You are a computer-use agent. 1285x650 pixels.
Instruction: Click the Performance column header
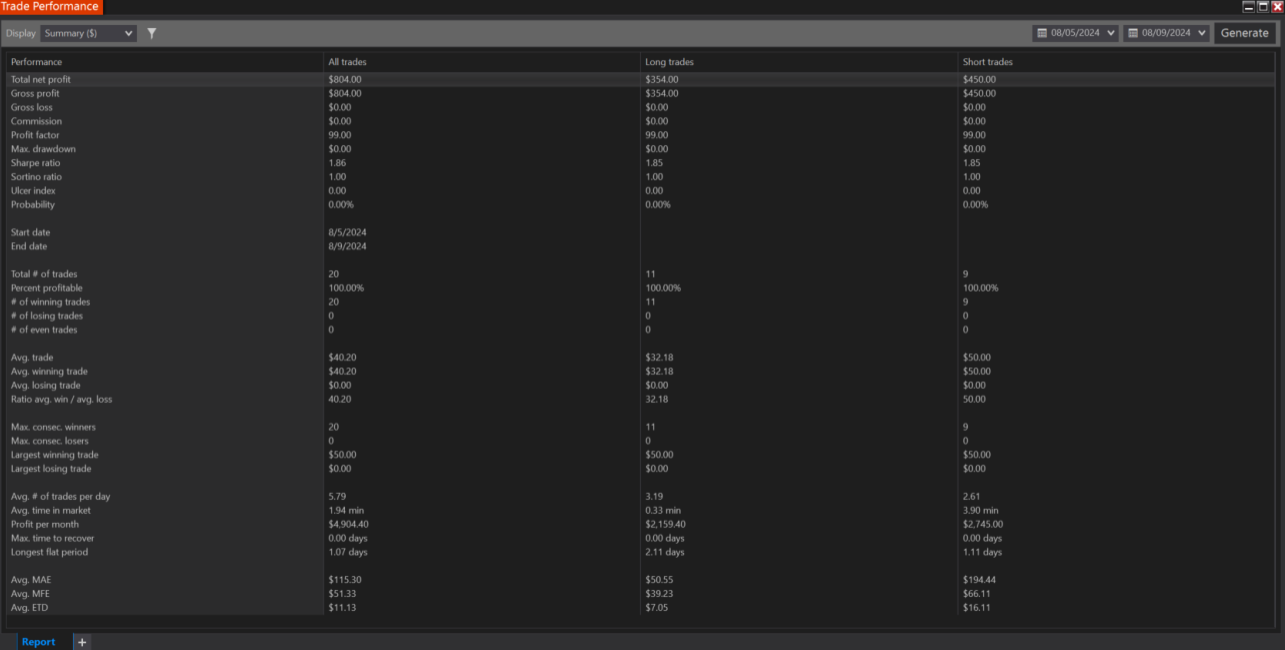36,62
